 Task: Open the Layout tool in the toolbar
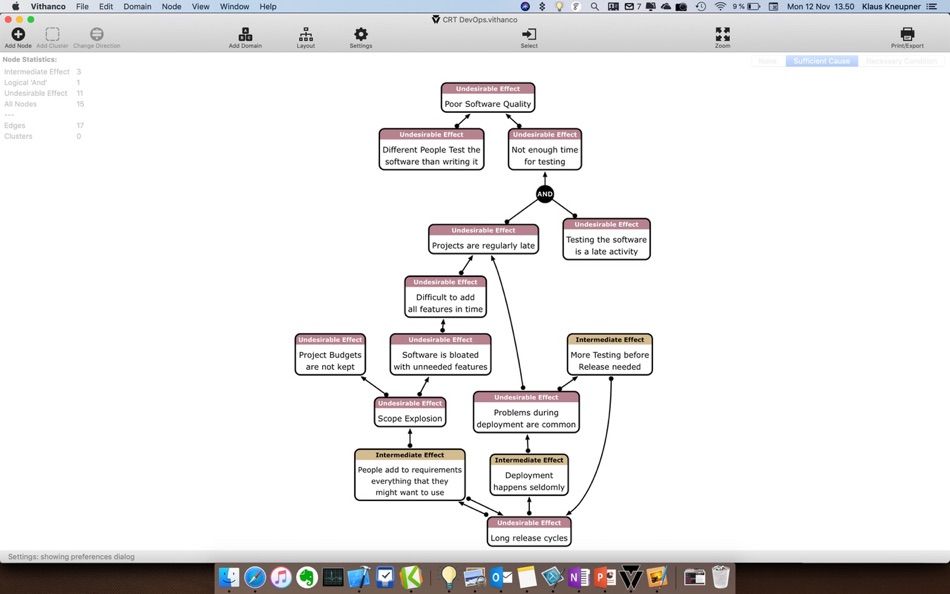click(306, 35)
